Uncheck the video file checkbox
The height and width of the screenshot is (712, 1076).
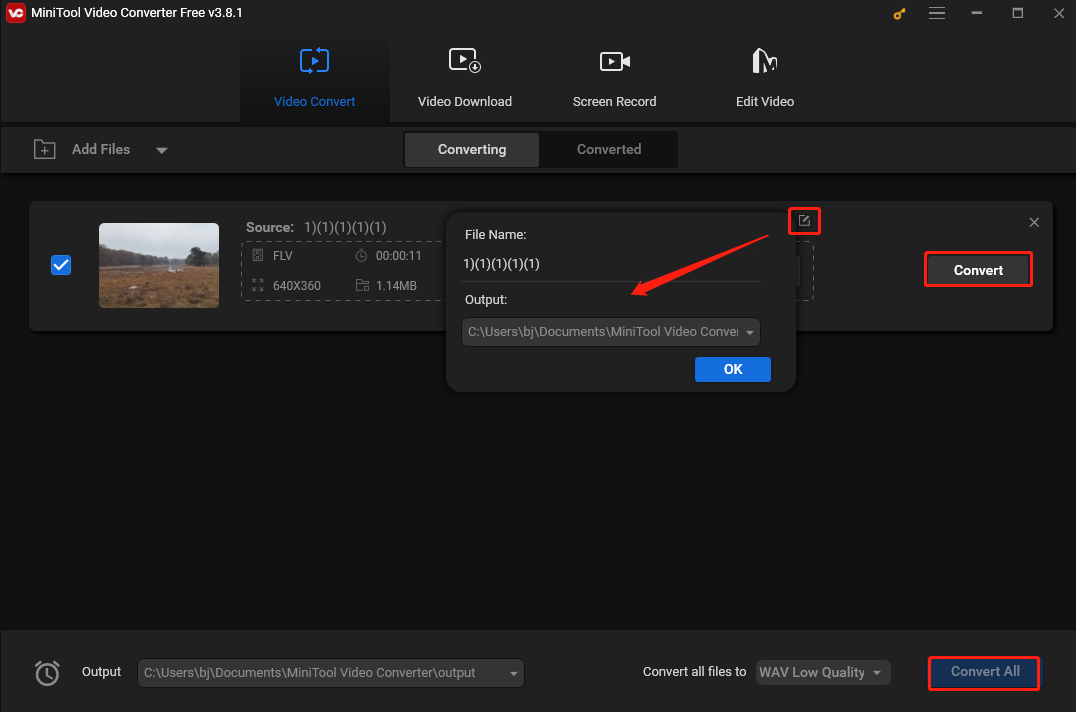(61, 265)
